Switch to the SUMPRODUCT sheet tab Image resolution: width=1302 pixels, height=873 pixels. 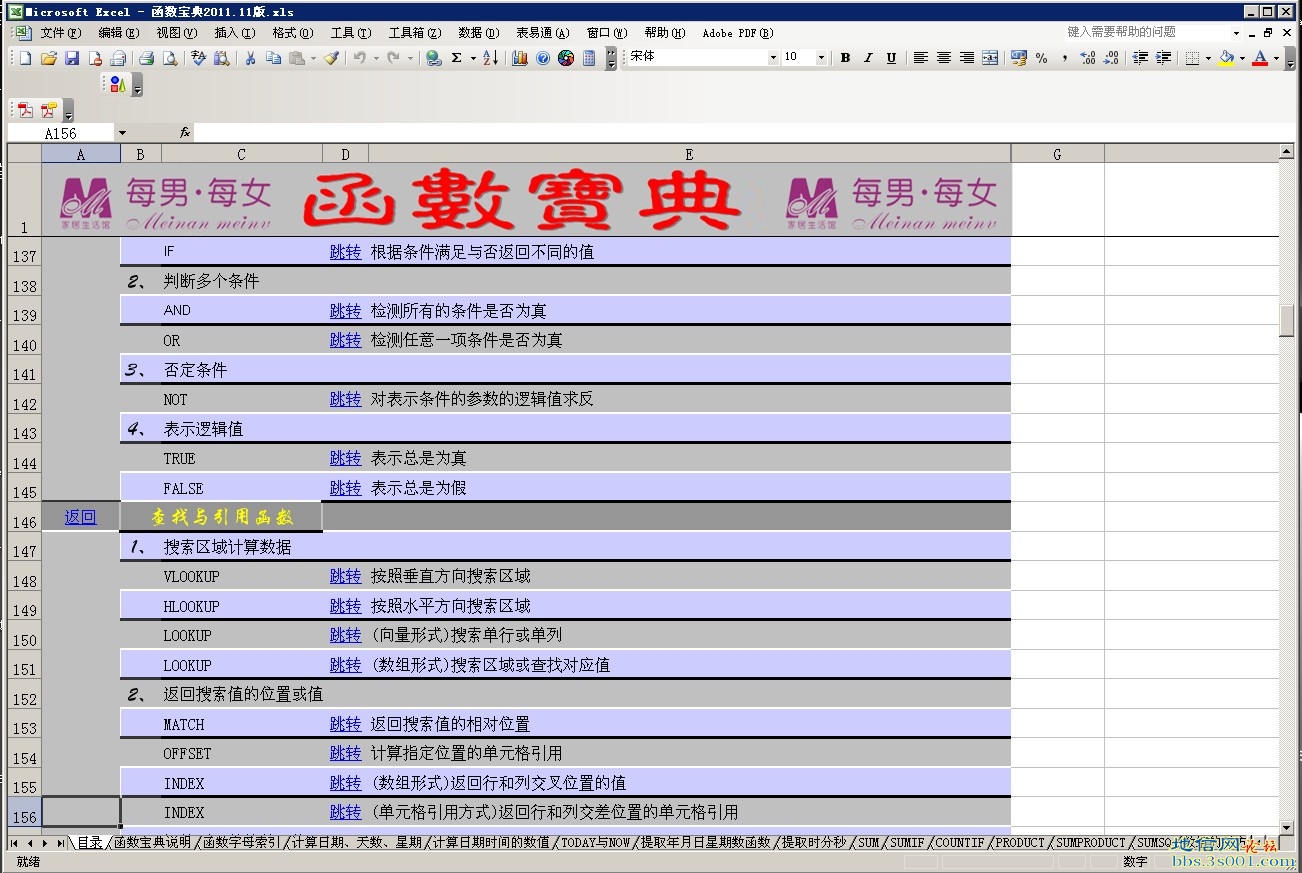[x=1091, y=843]
